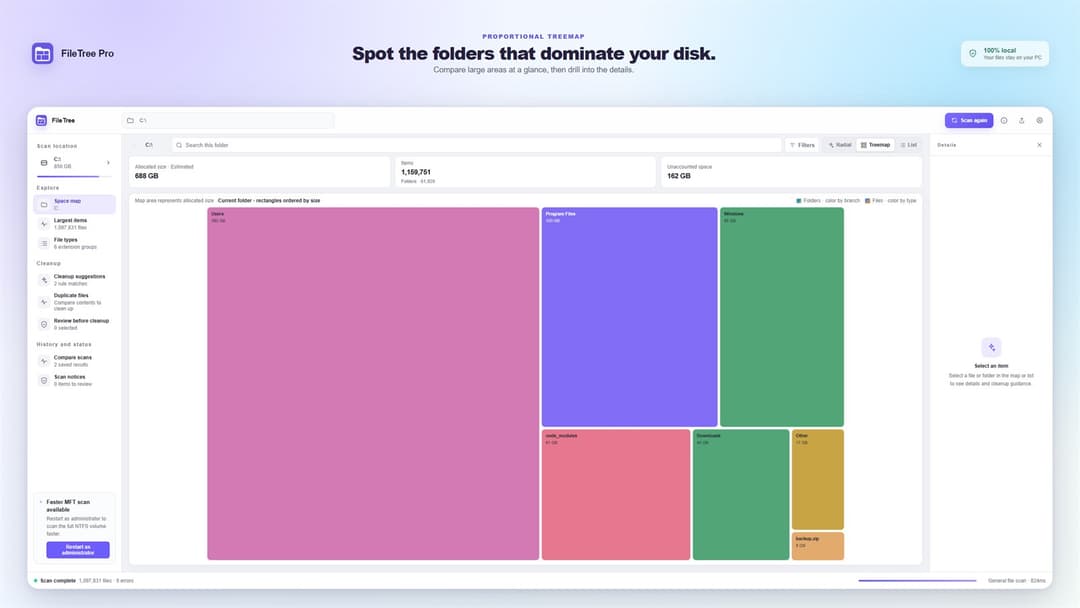
Task: Open Cleanup suggestions in sidebar
Action: click(74, 280)
